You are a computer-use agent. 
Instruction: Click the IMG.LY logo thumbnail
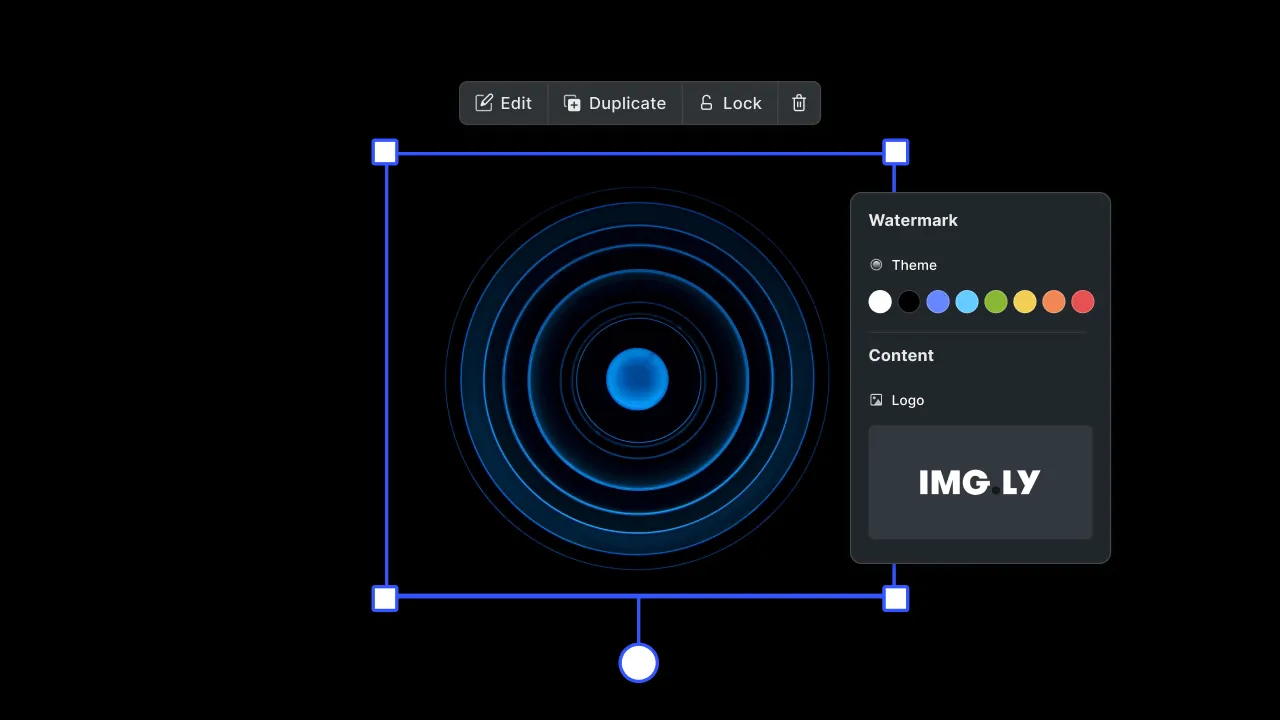[980, 482]
